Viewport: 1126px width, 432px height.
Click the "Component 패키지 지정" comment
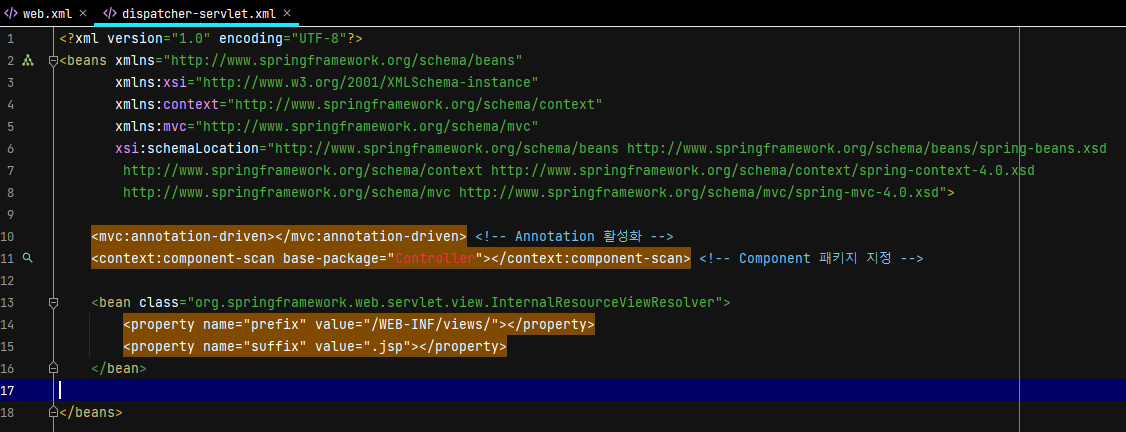click(811, 258)
